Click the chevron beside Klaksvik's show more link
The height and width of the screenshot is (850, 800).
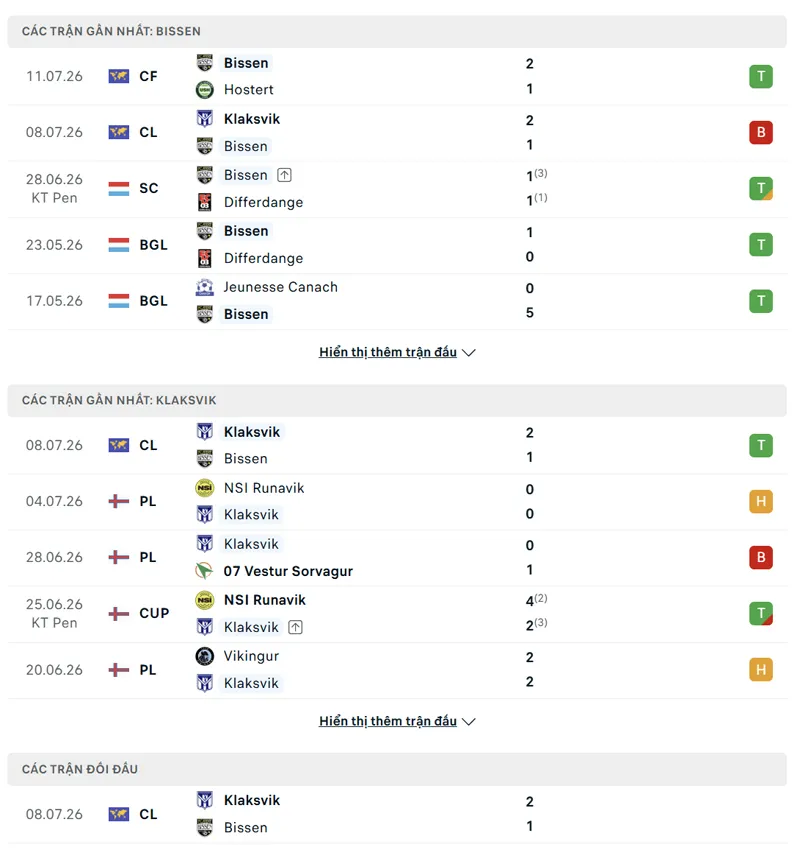(x=469, y=722)
